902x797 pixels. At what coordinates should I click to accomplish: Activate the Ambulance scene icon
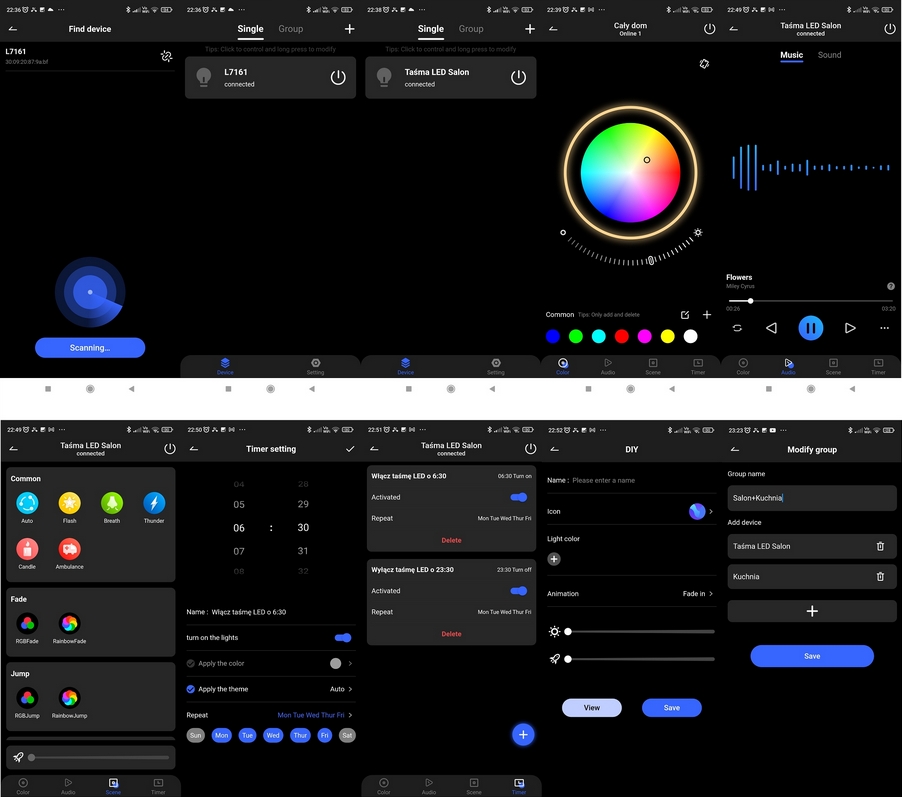coord(69,549)
